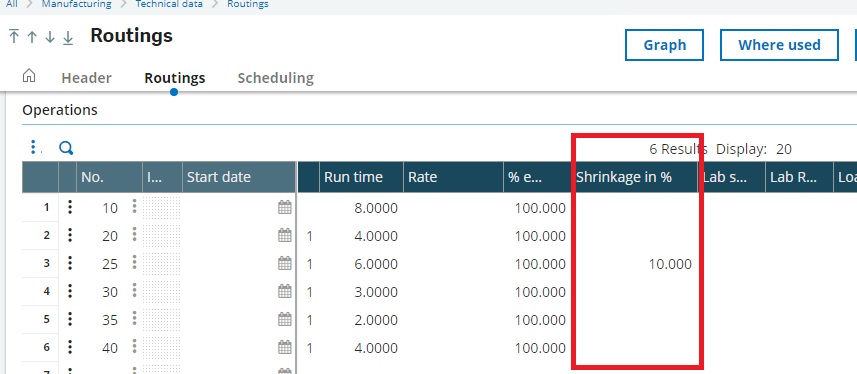Click the Lab R... column header
This screenshot has width=857, height=374.
click(x=799, y=177)
